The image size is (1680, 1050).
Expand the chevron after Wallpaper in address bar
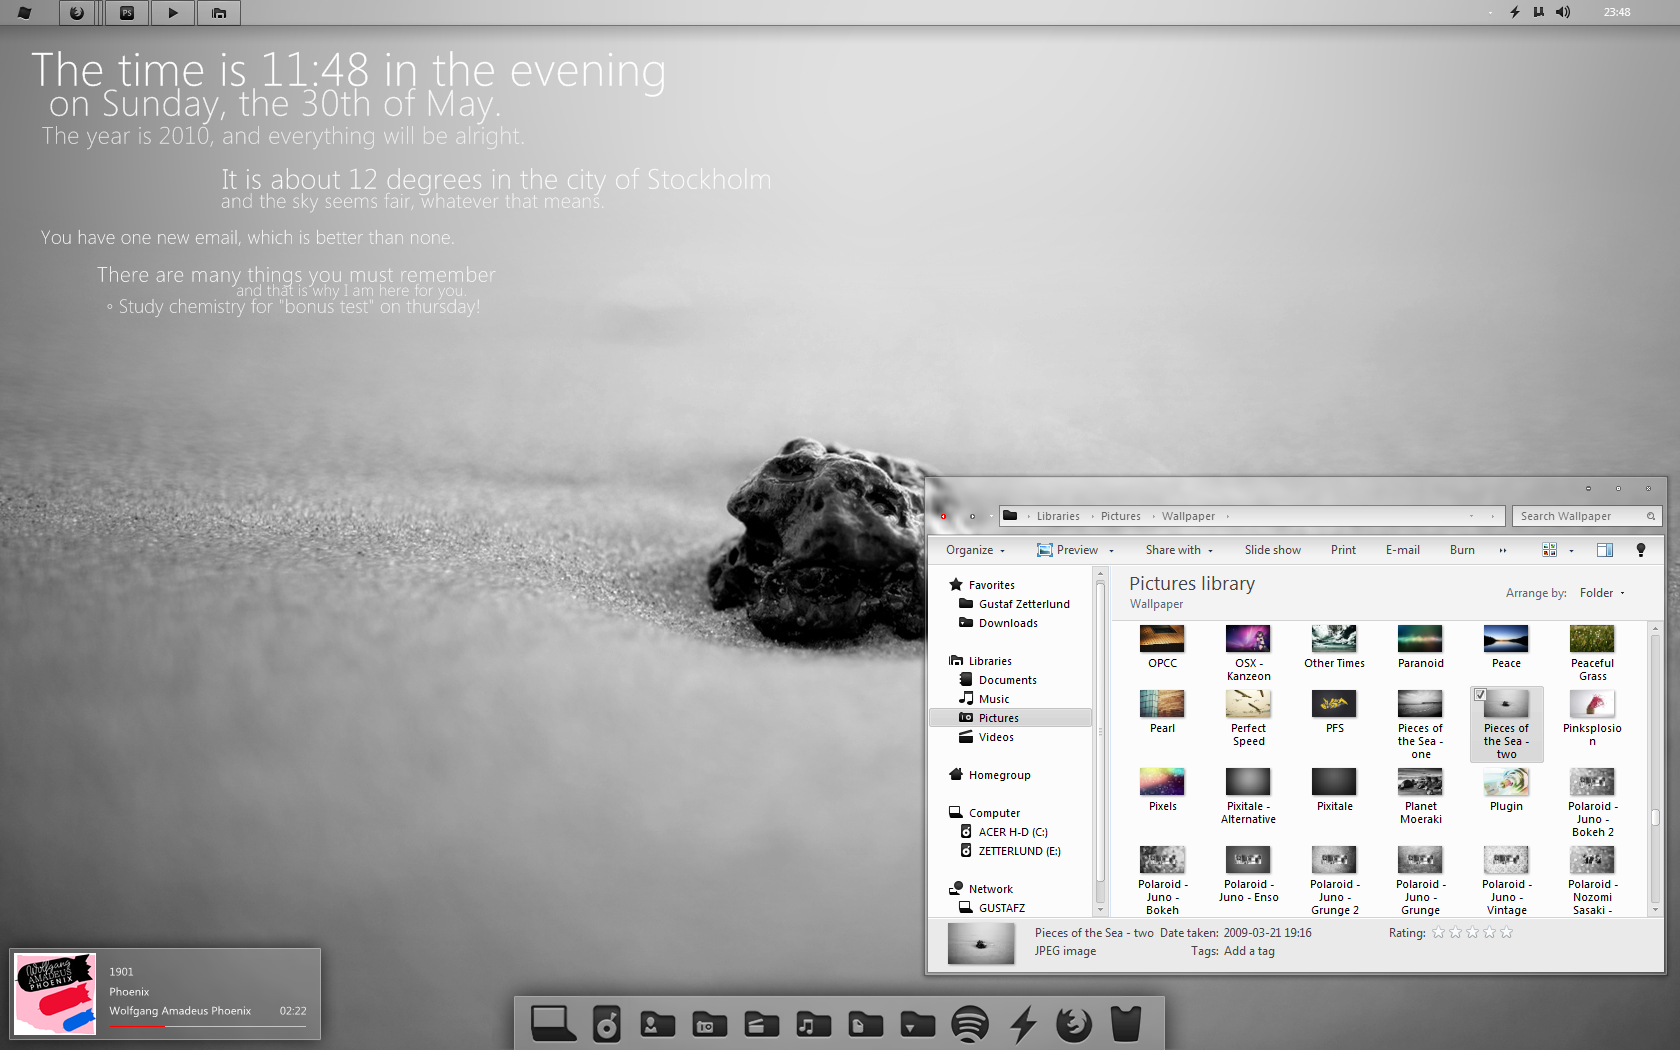[1227, 516]
